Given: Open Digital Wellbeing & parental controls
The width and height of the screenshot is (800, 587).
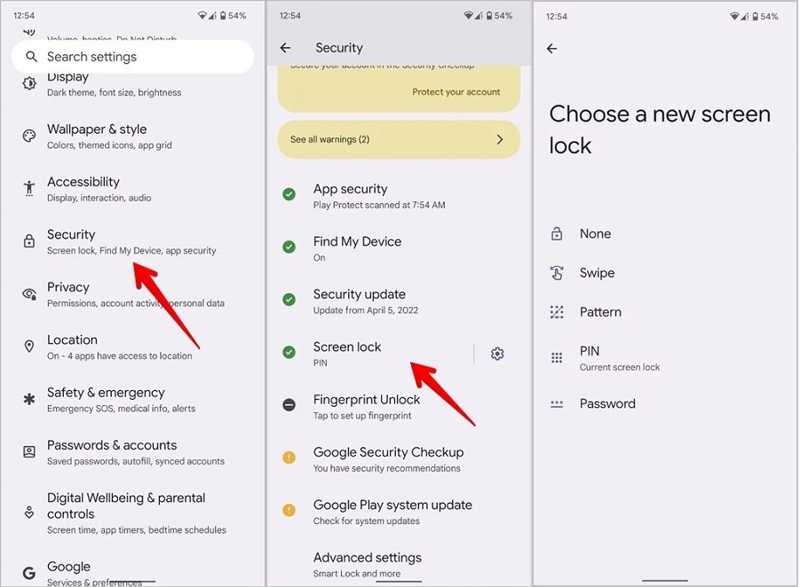Looking at the screenshot, I should coord(133,513).
